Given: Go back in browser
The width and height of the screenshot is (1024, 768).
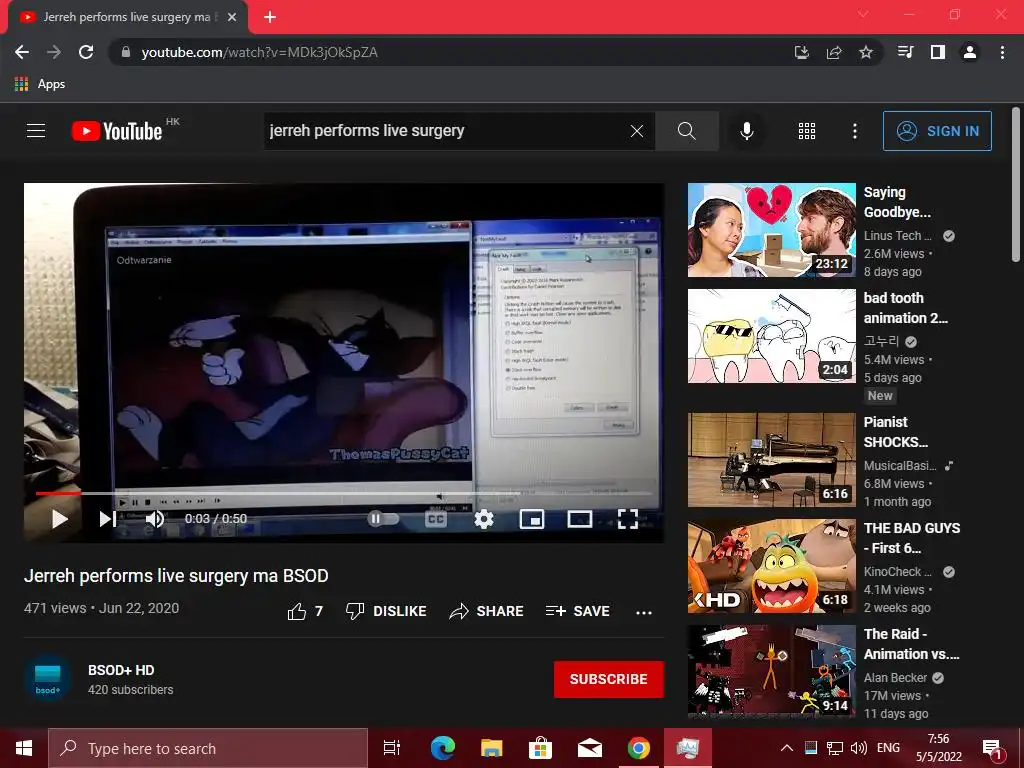Looking at the screenshot, I should tap(22, 52).
